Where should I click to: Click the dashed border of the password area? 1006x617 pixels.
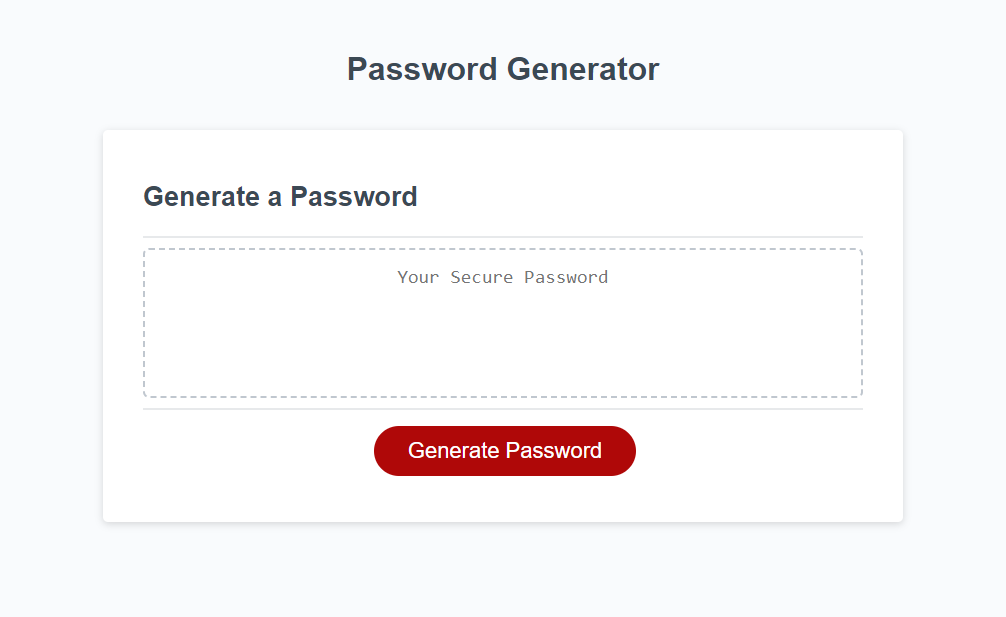tap(503, 246)
